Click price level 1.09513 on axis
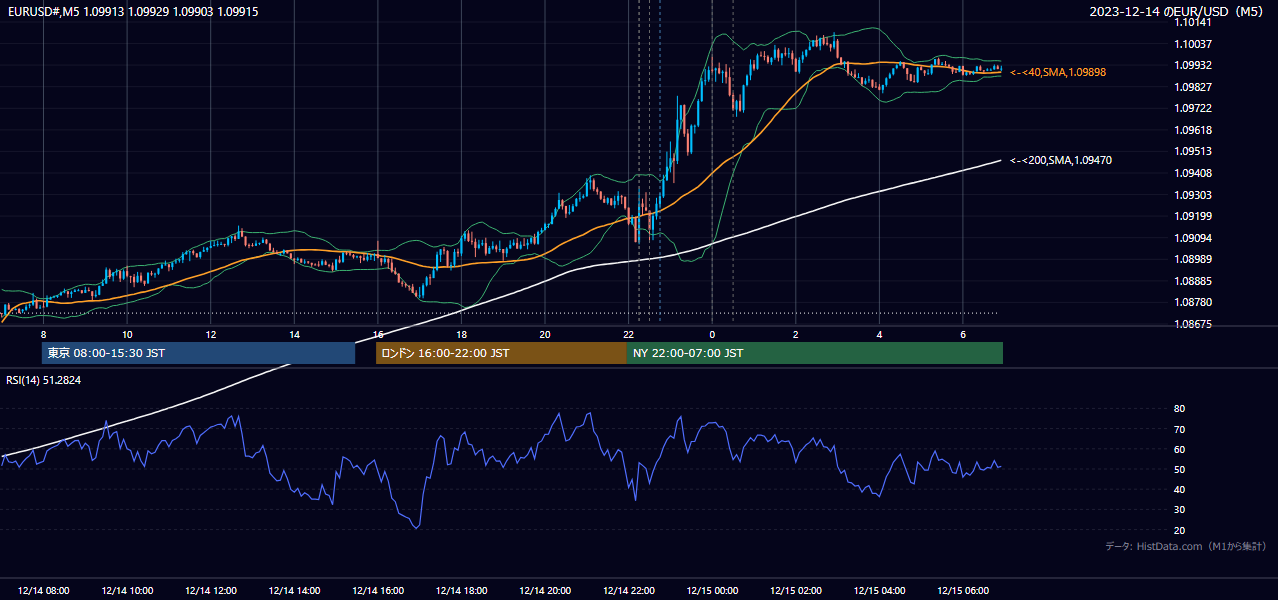The width and height of the screenshot is (1278, 600). (1194, 152)
